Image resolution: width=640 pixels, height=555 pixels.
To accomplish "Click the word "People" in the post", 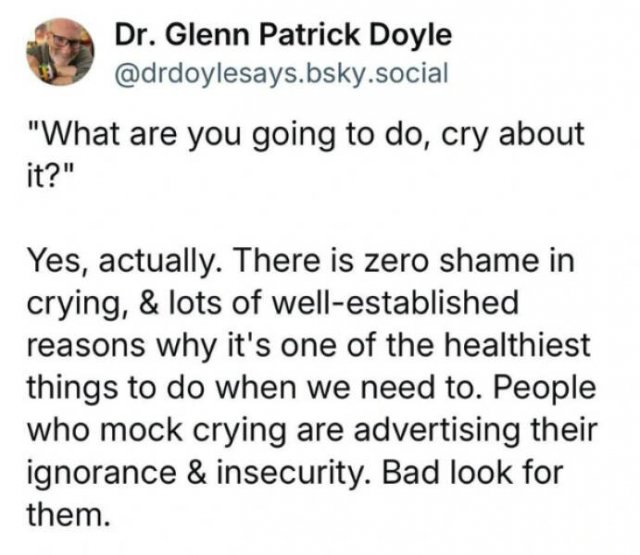I will coord(545,389).
